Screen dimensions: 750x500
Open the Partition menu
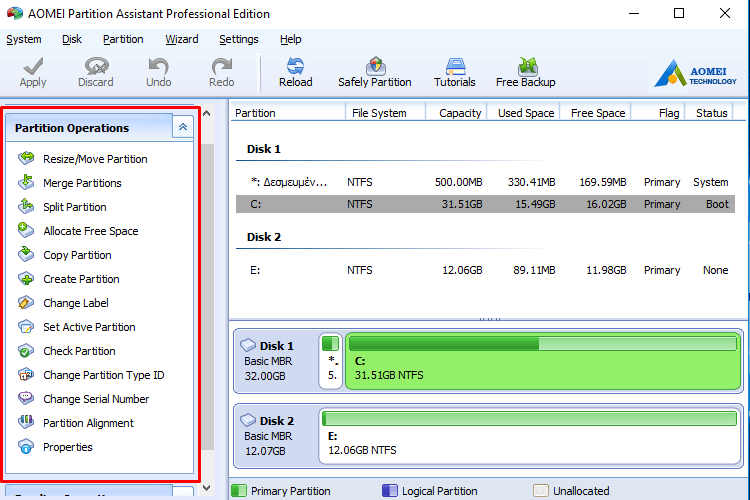[123, 39]
